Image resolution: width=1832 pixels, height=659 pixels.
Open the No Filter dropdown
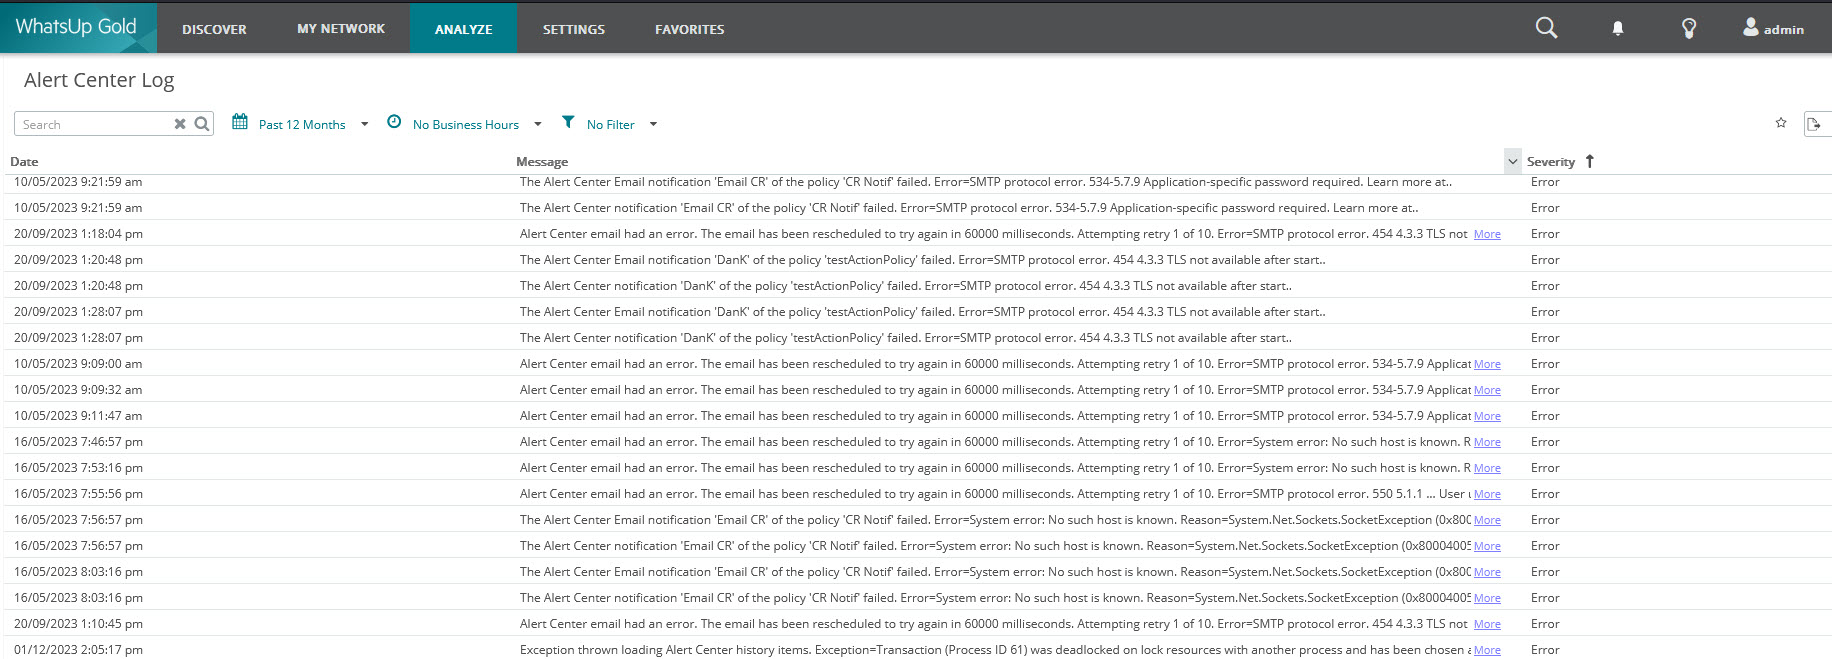pos(621,125)
